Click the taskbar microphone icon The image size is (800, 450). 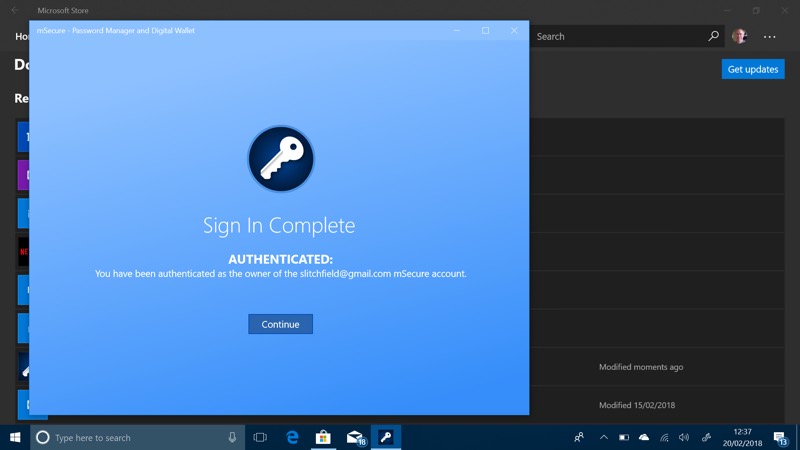click(x=232, y=437)
